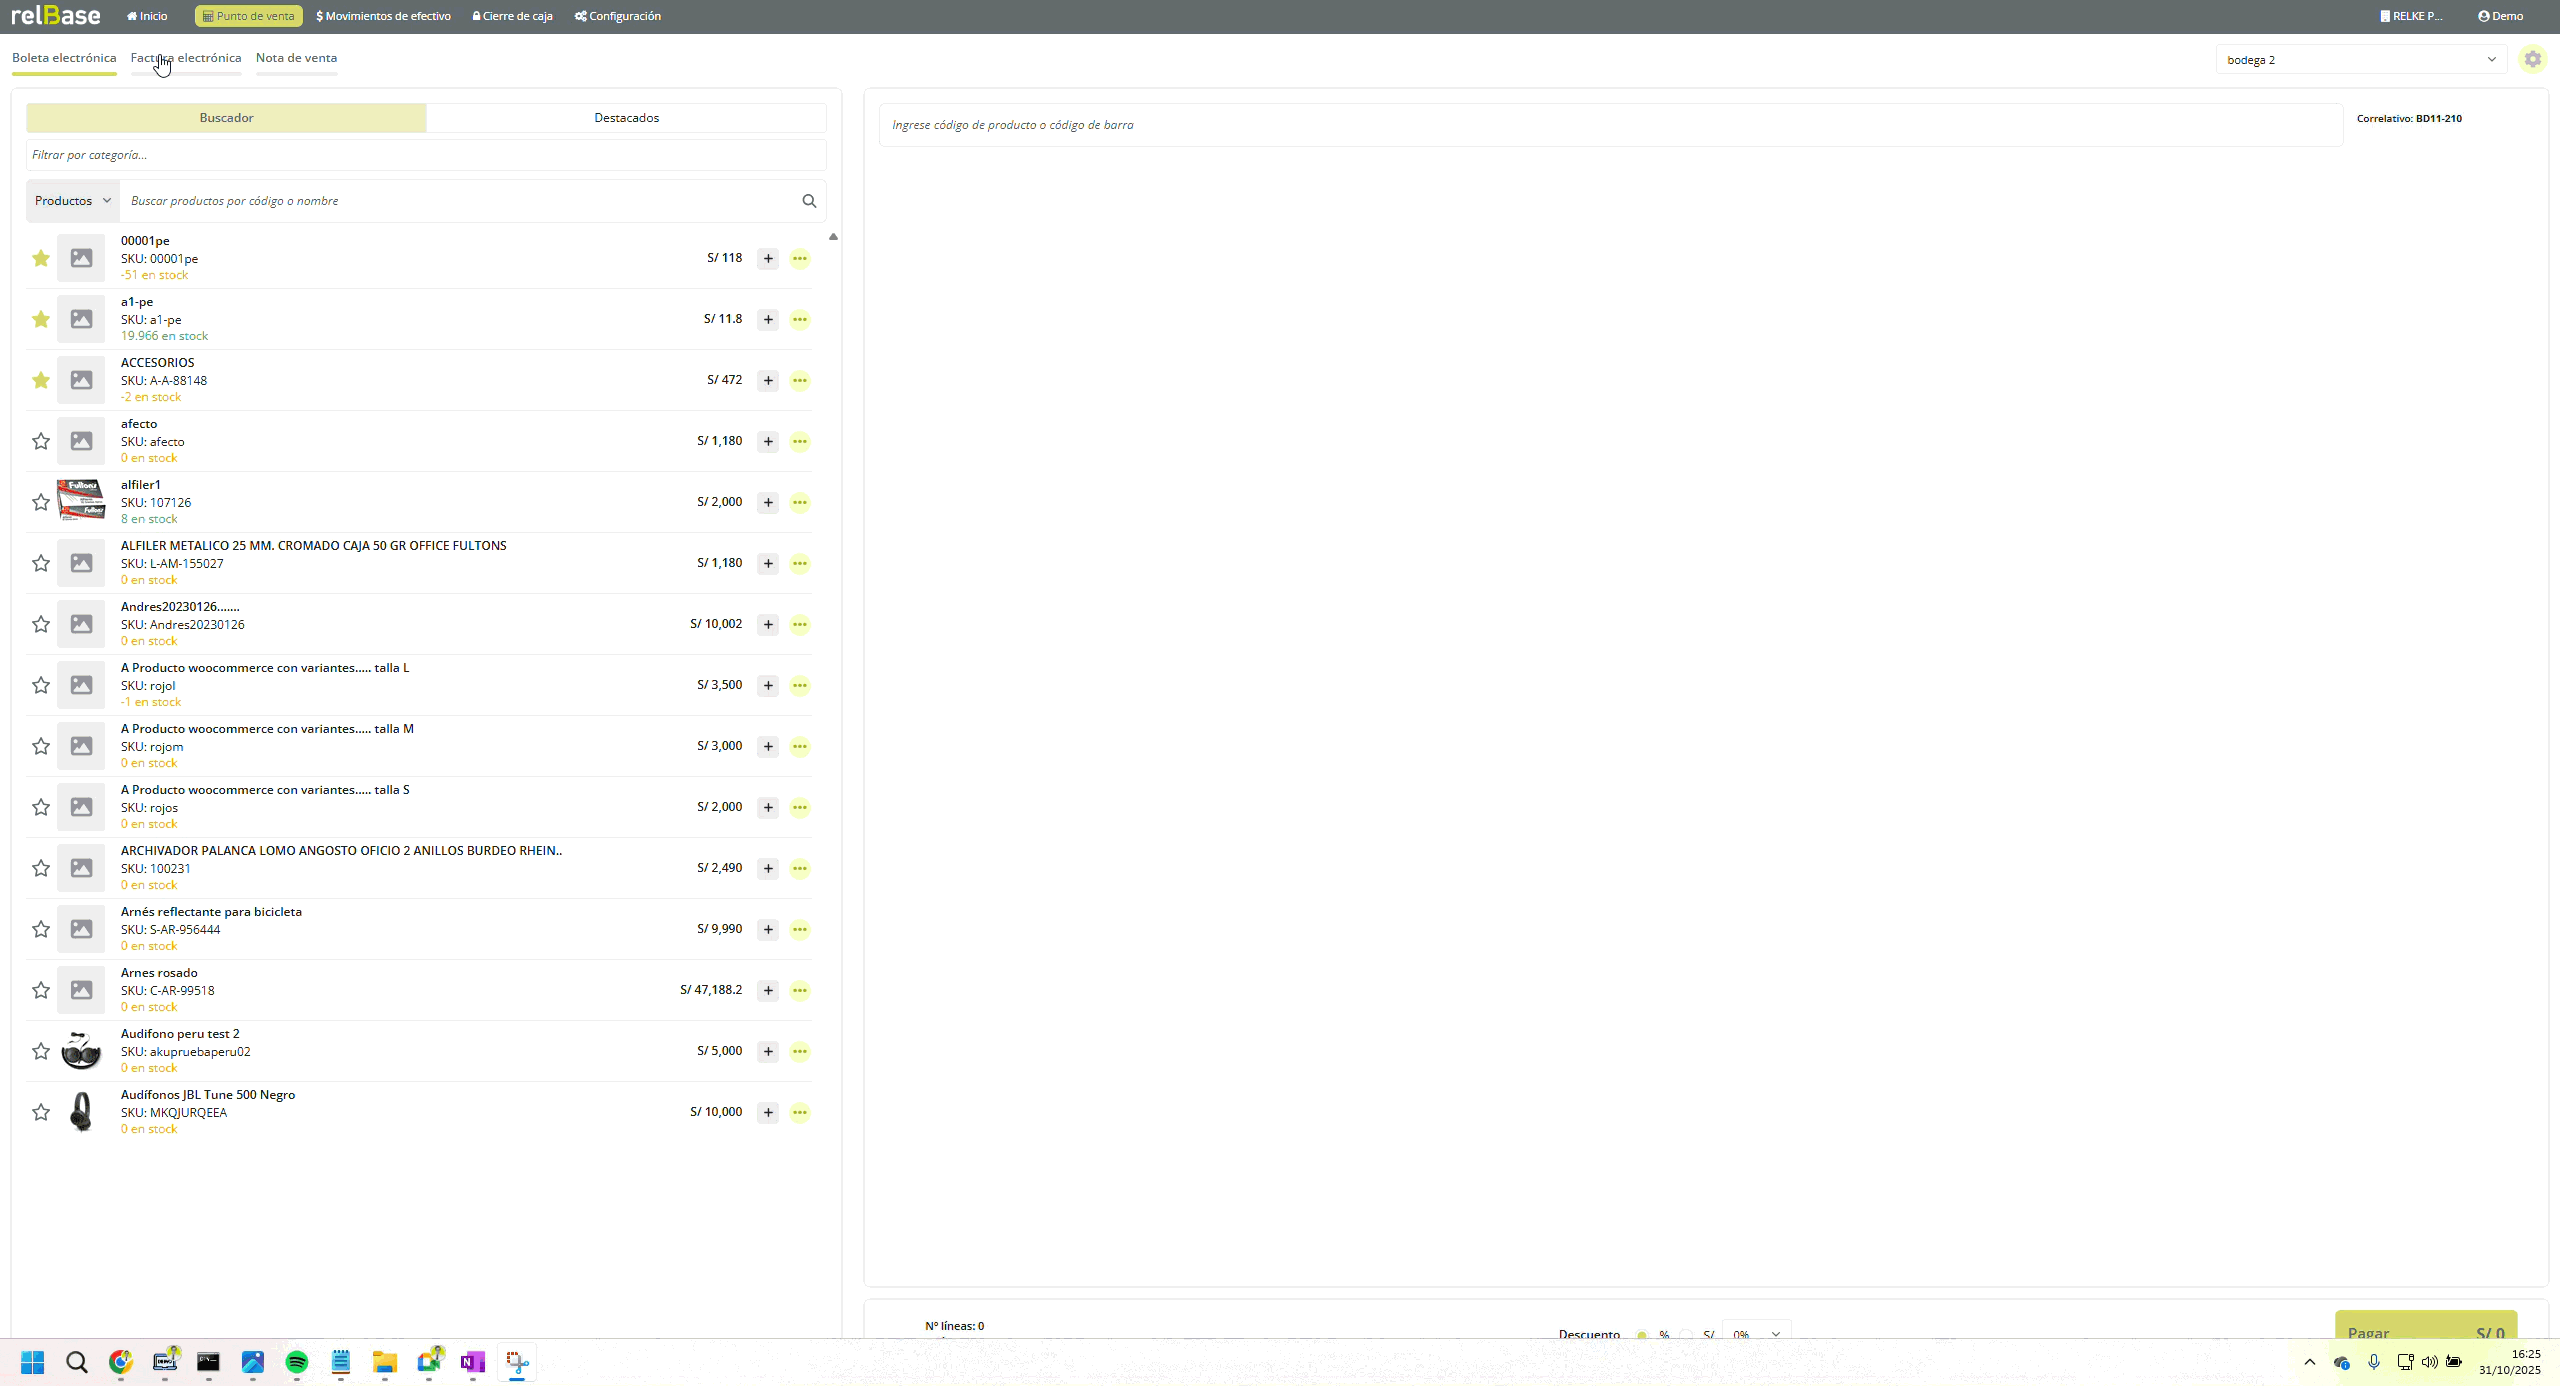Expand the bodega 2 warehouse dropdown

pos(2360,60)
